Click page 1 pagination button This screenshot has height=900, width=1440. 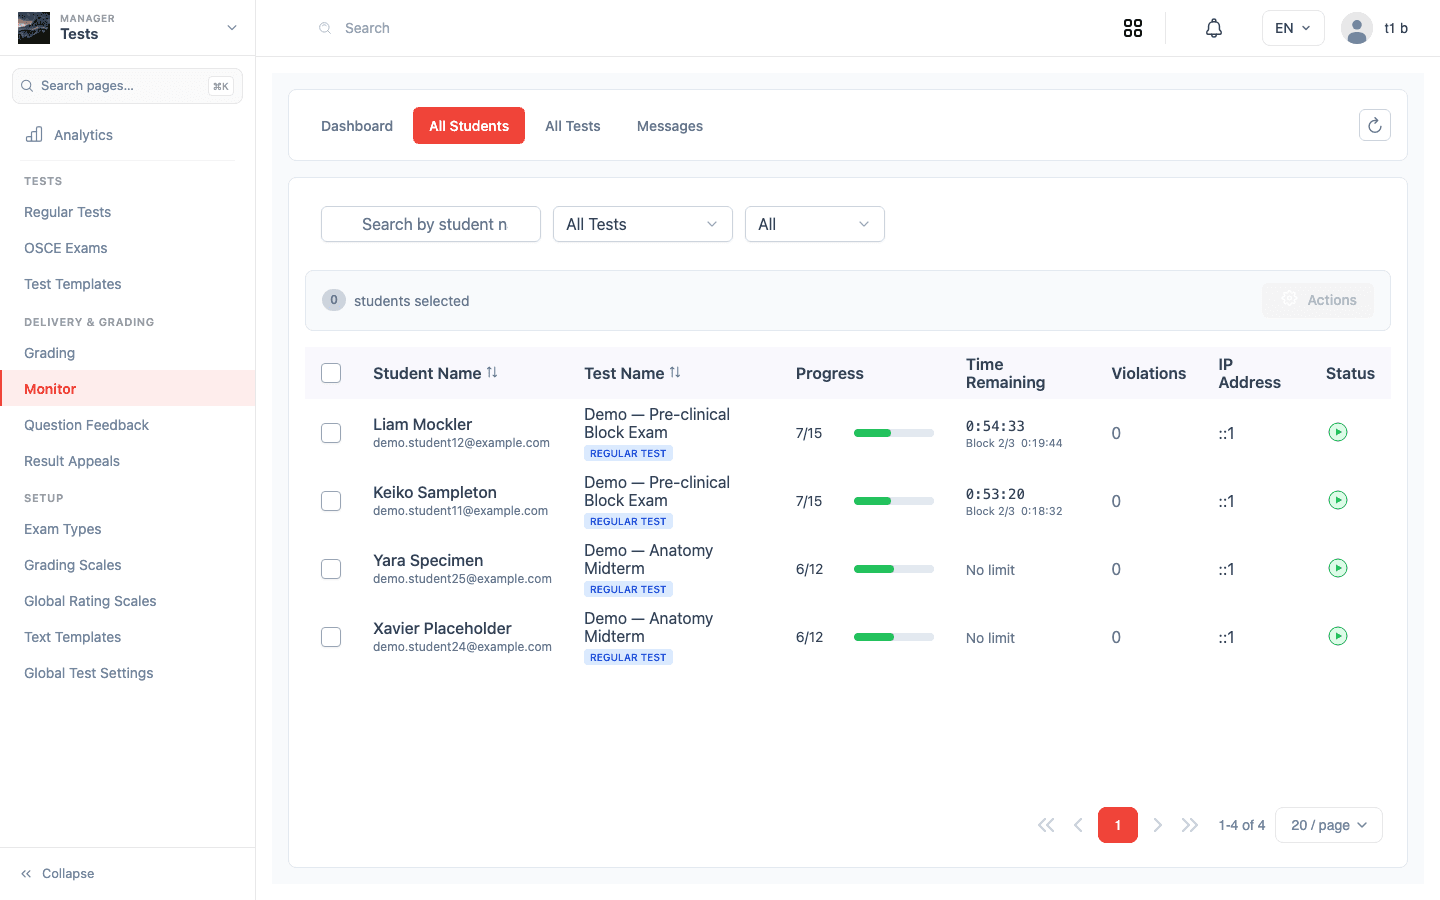(1118, 825)
